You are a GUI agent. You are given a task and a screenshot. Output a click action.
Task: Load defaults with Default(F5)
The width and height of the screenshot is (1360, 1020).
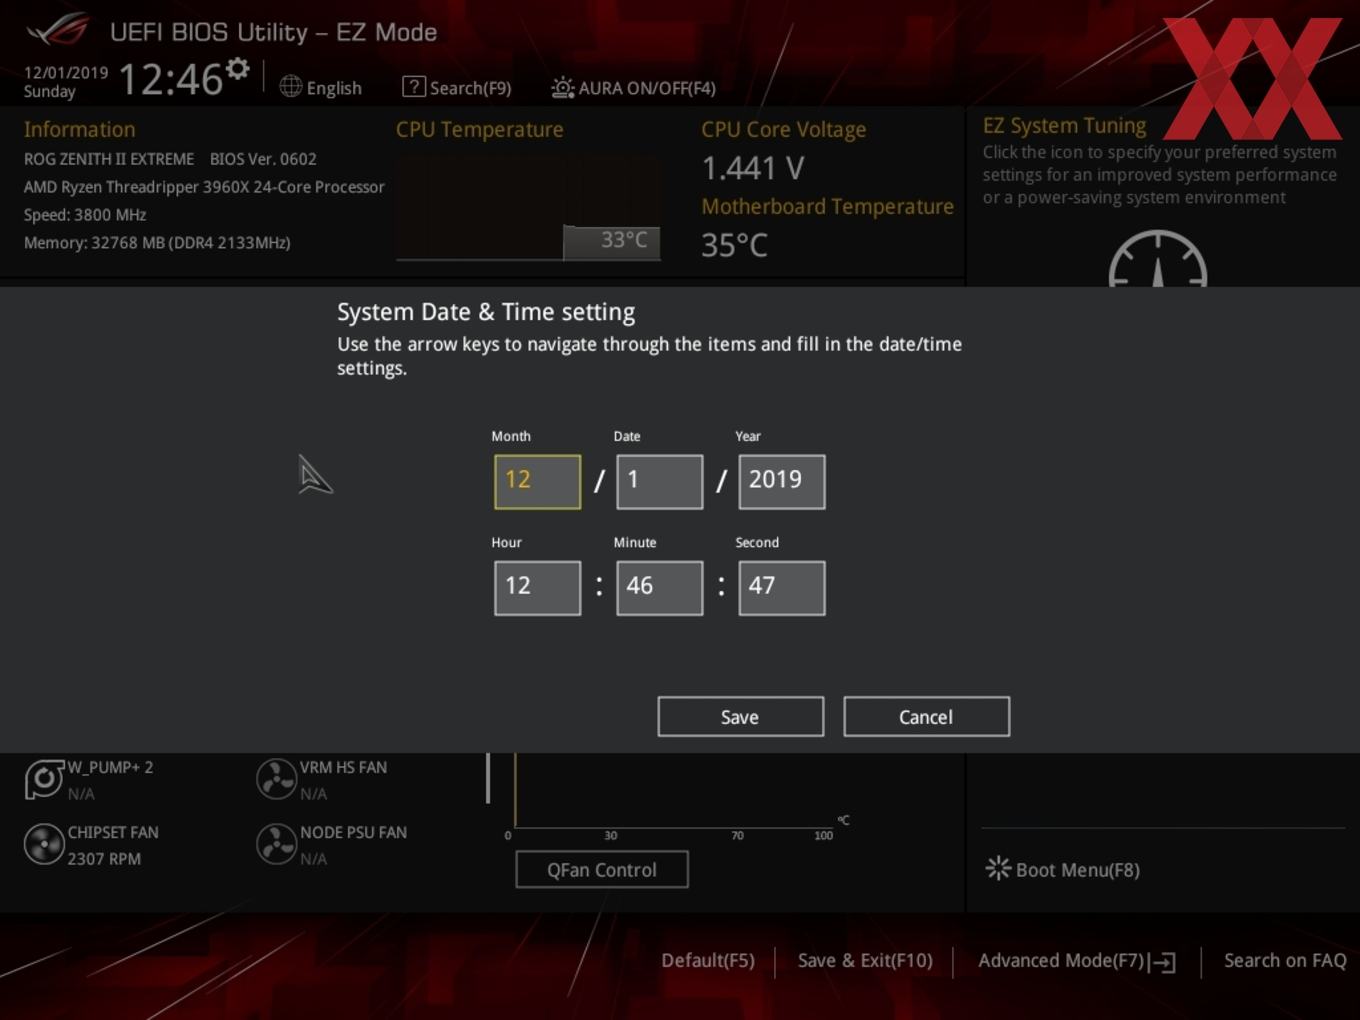[x=708, y=961]
